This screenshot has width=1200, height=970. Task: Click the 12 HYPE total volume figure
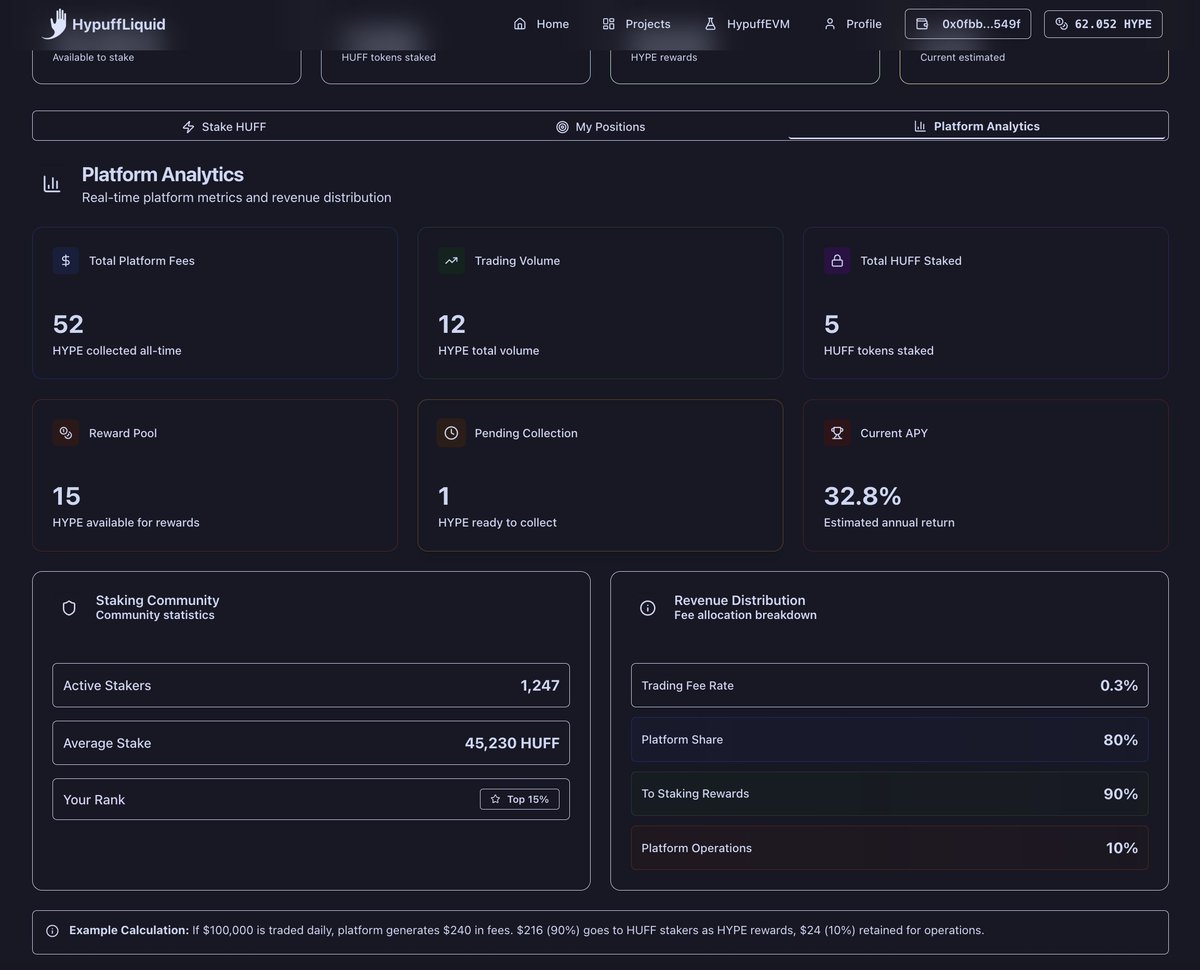(452, 324)
